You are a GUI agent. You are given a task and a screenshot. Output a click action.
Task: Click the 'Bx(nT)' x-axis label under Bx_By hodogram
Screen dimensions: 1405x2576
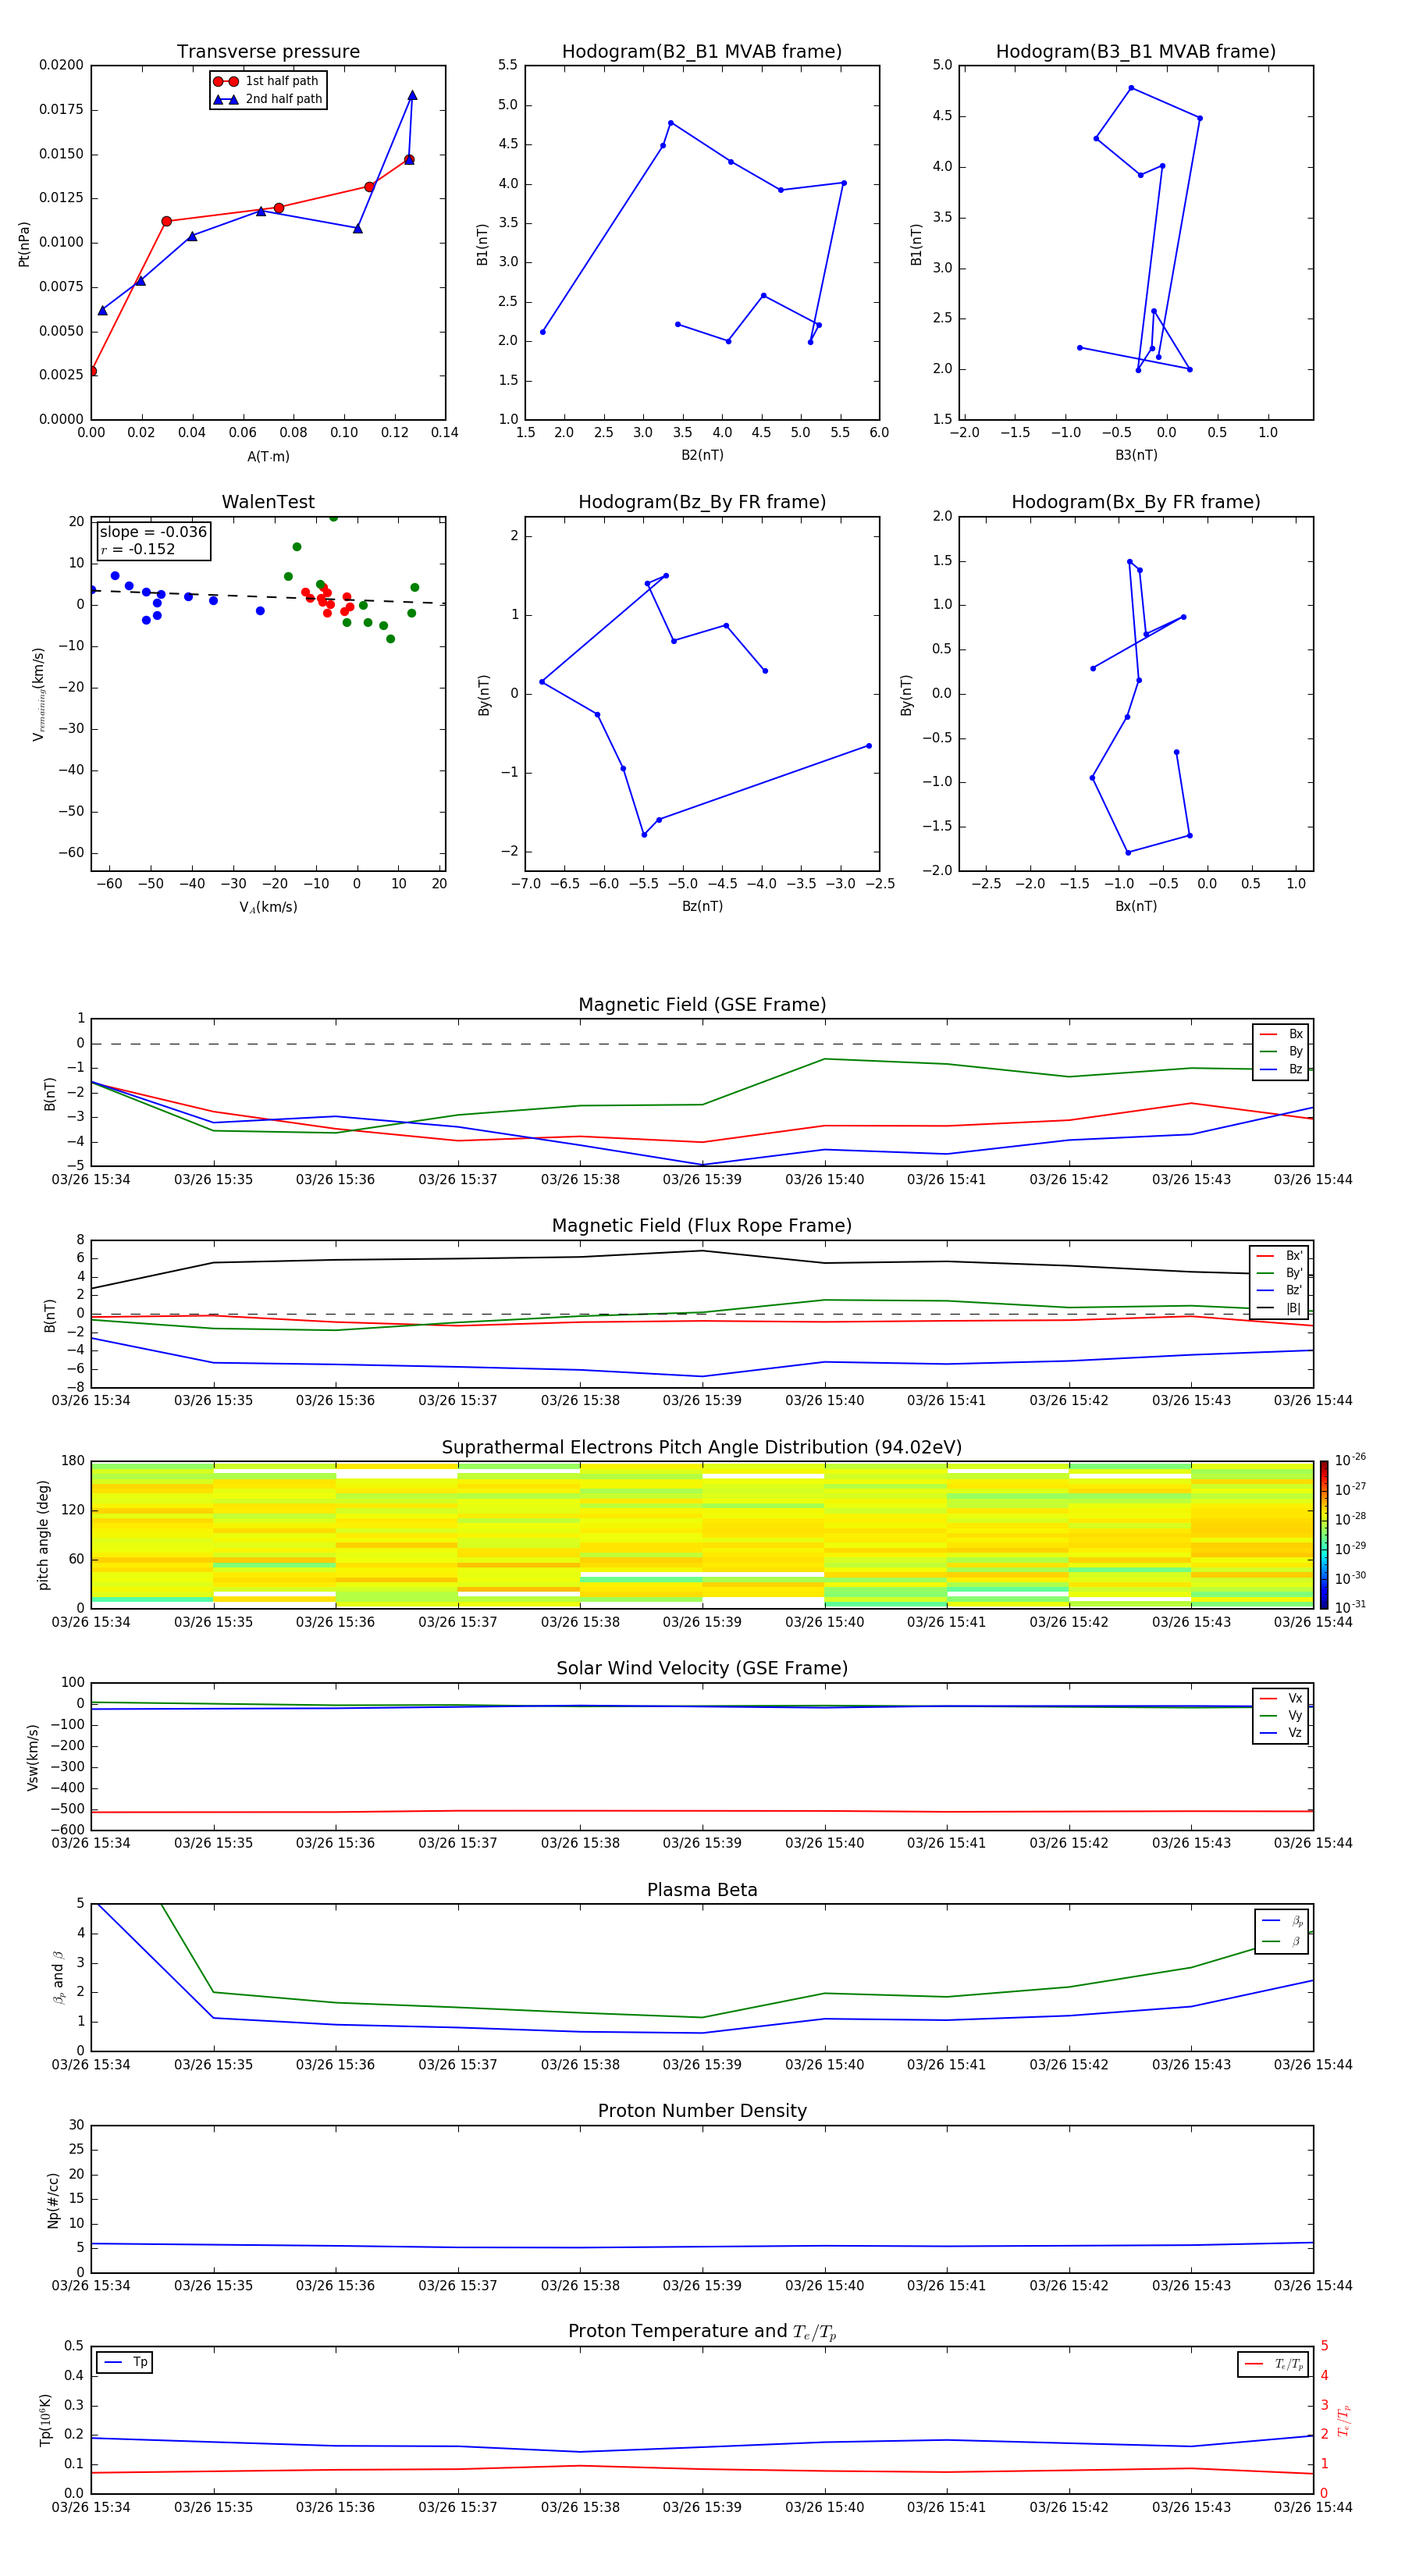(x=1136, y=906)
